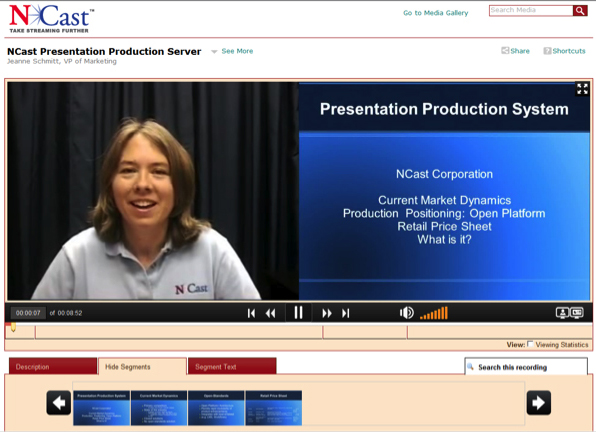Viewport: 596px width, 432px height.
Task: Open the Share link
Action: tap(515, 51)
